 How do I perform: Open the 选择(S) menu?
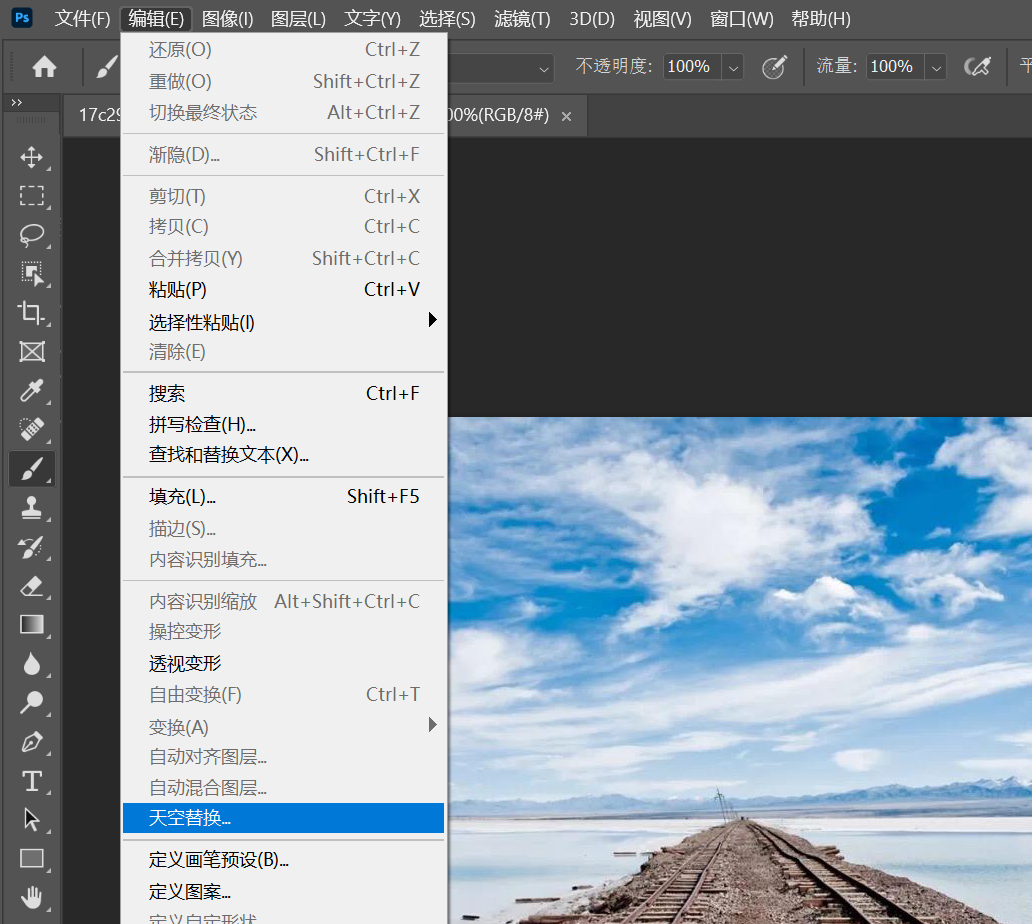click(x=447, y=18)
